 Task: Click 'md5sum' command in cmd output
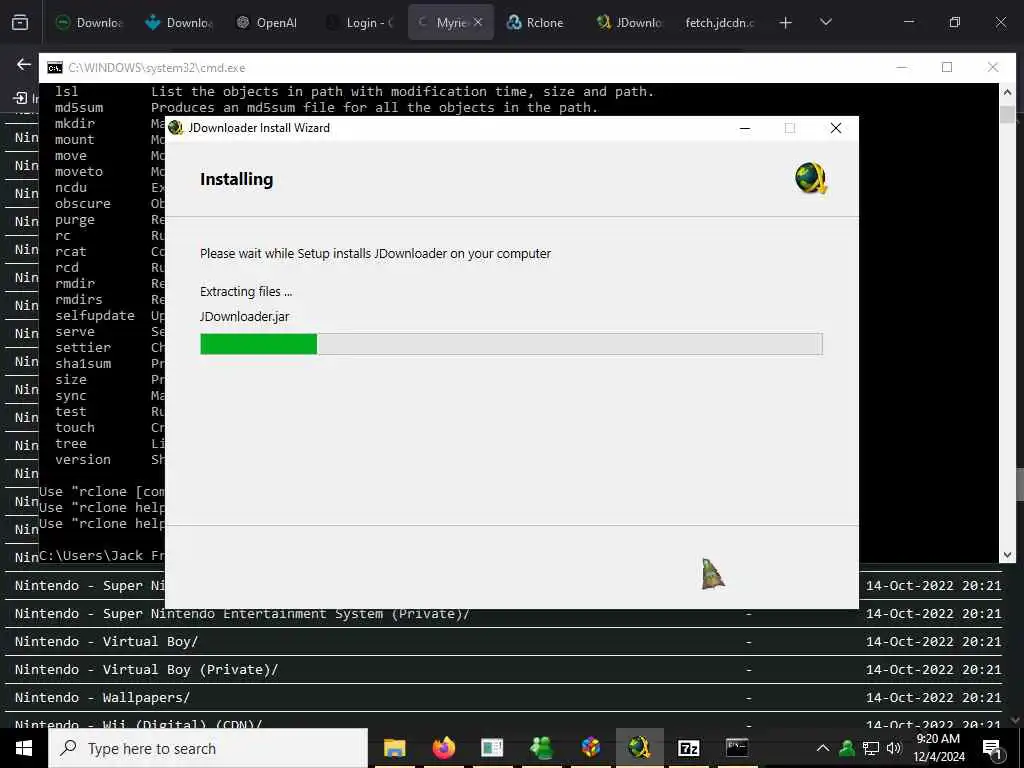point(79,108)
